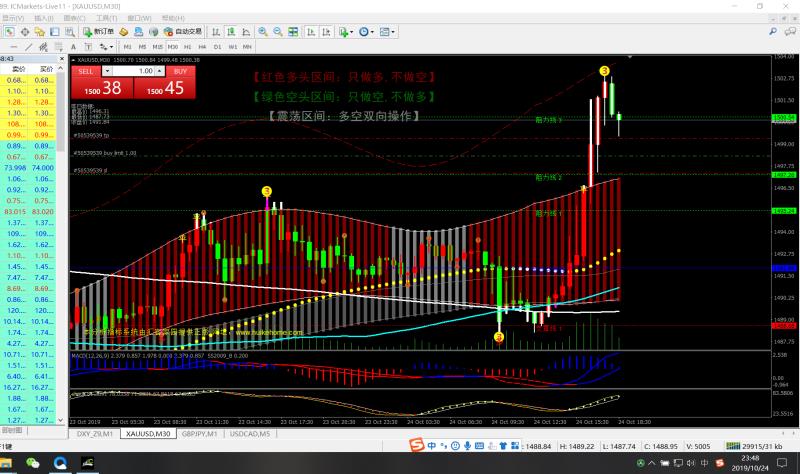Switch chart to candlestick mode
The width and height of the screenshot is (800, 474).
click(231, 32)
